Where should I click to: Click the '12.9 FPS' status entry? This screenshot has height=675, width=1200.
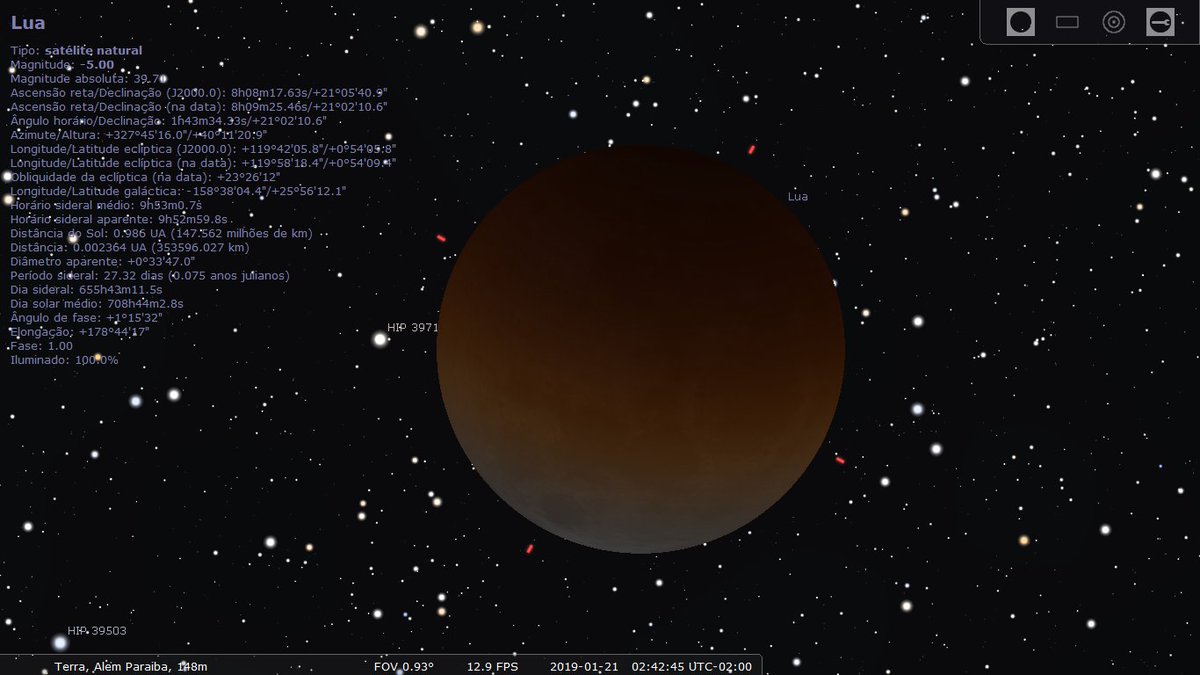492,666
